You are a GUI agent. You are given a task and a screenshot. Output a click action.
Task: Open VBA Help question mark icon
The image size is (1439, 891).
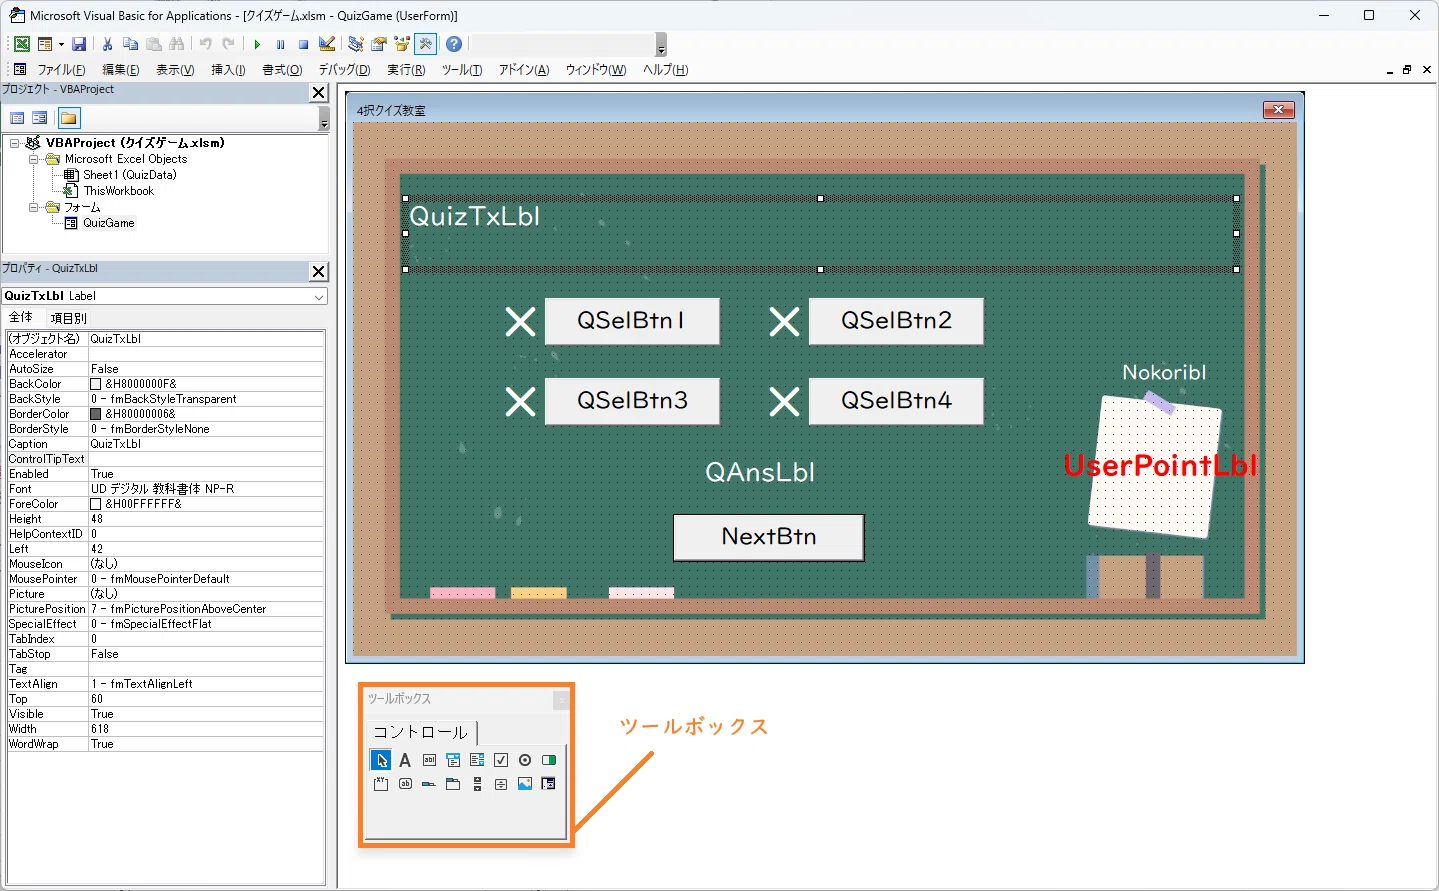454,44
